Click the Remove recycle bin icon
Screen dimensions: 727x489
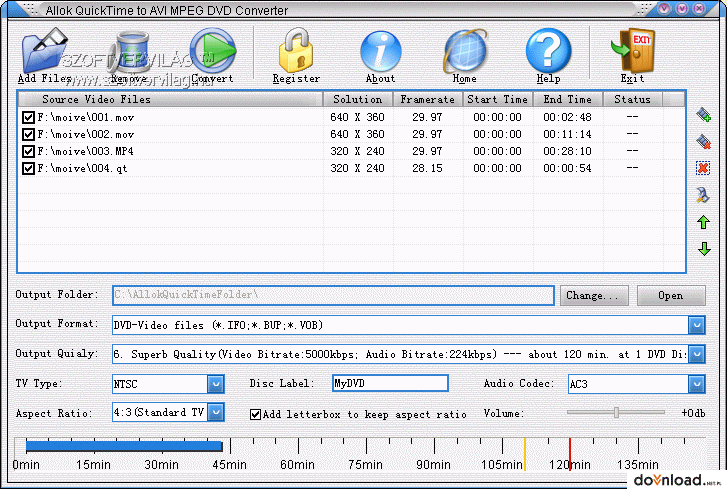click(132, 52)
